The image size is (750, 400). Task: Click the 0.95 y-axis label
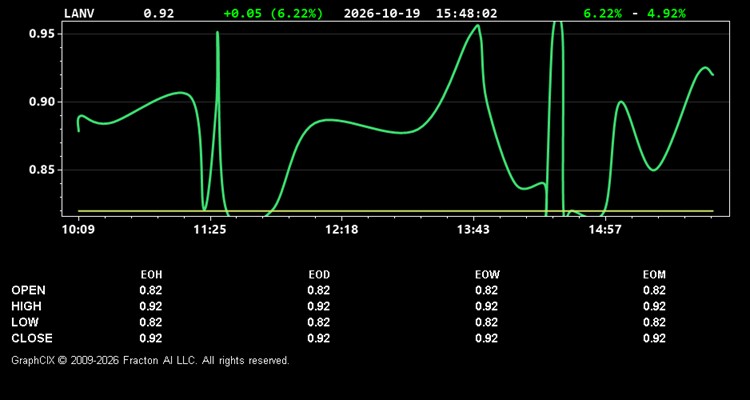point(43,34)
